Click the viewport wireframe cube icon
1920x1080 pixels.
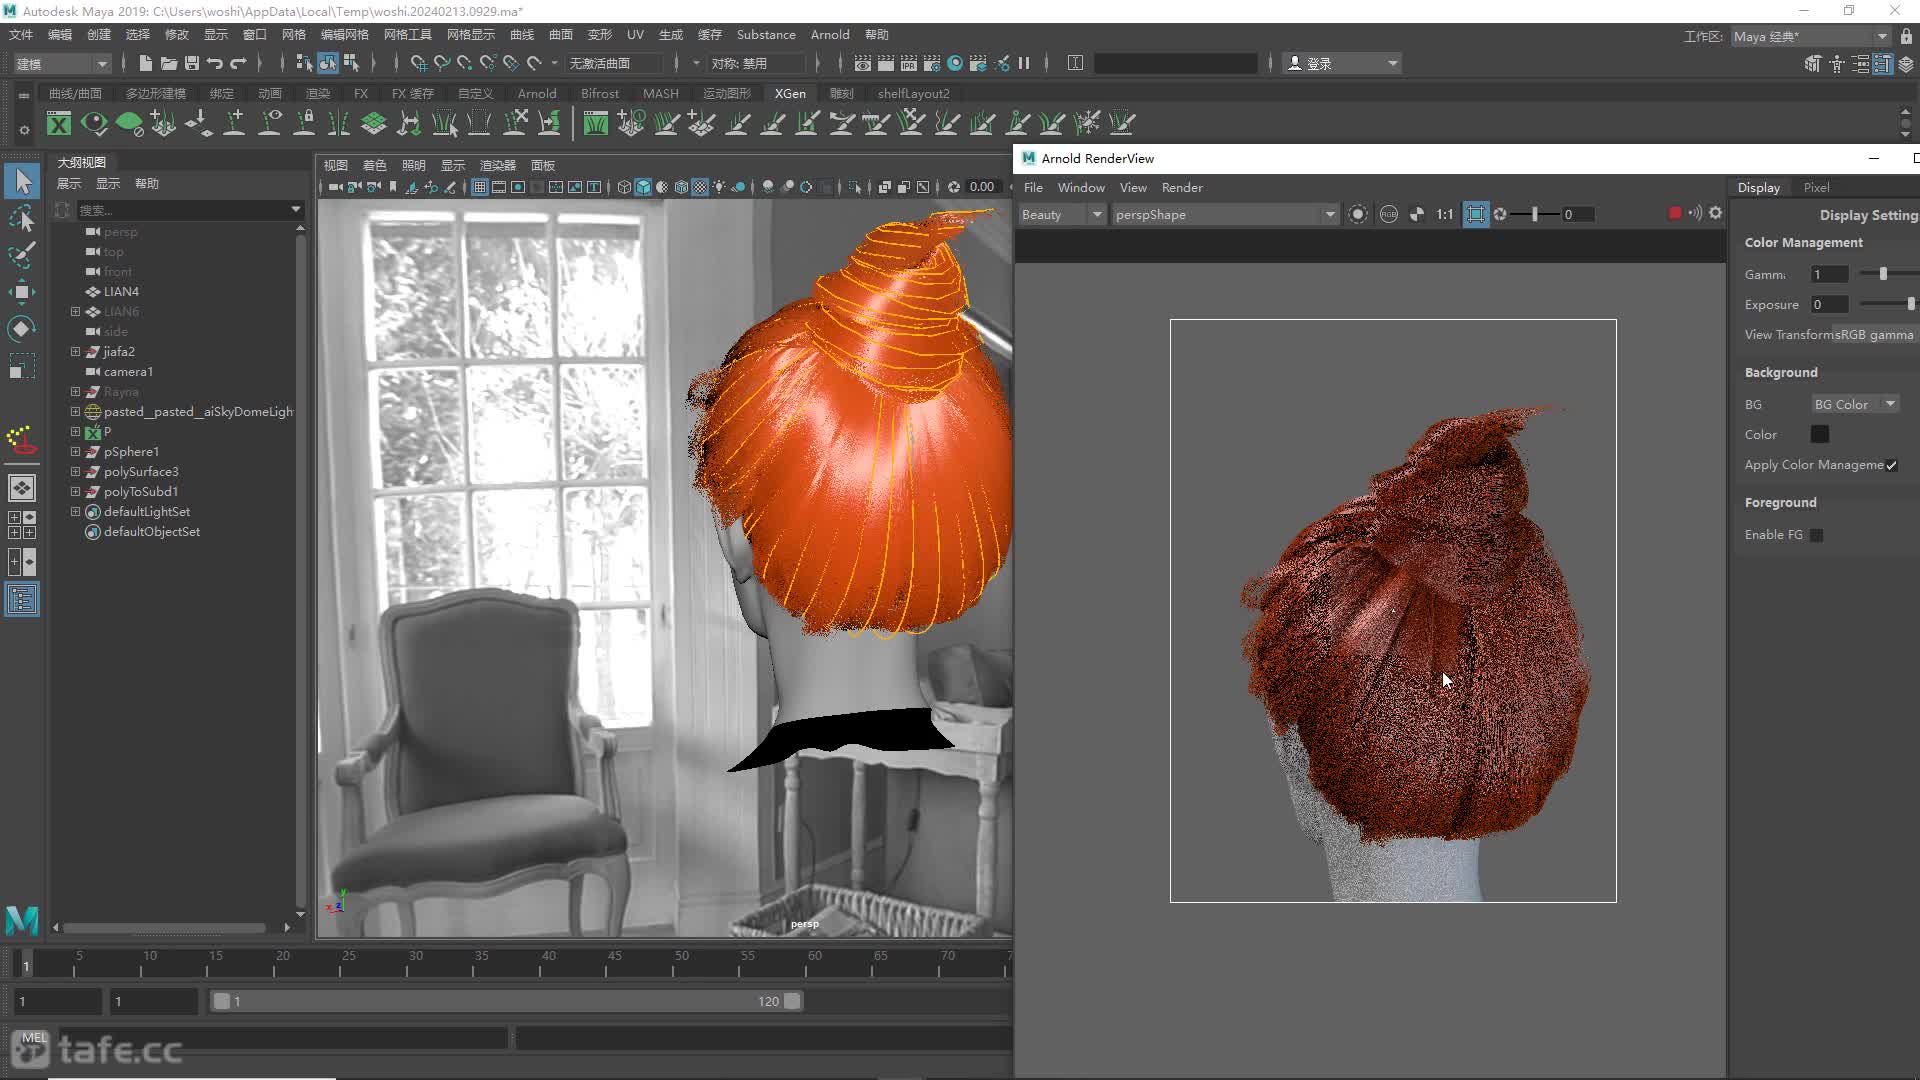click(624, 187)
